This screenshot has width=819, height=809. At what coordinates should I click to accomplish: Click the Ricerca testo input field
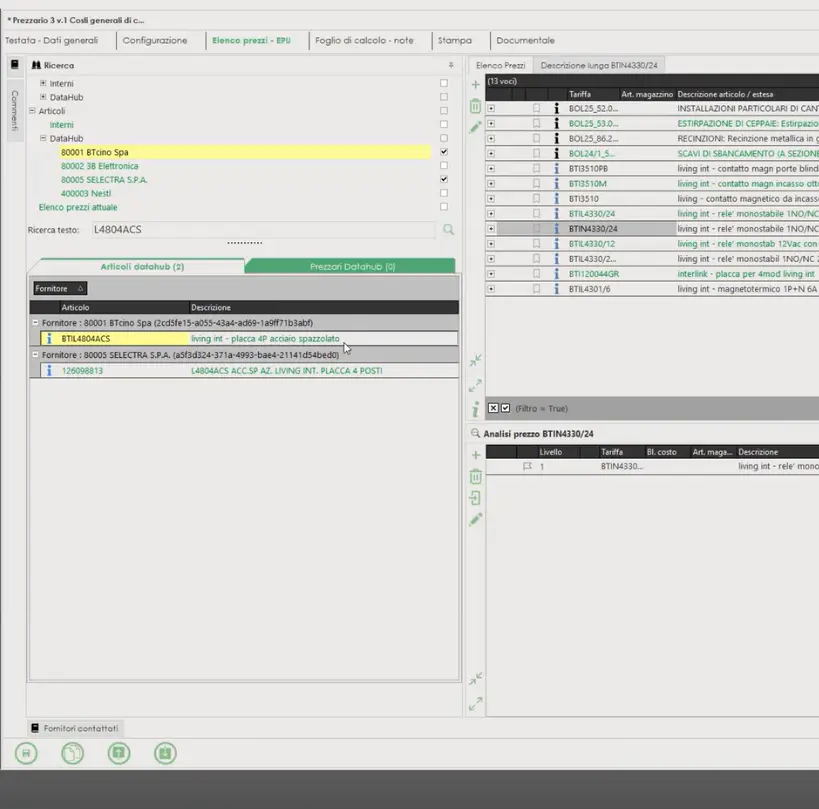[260, 230]
